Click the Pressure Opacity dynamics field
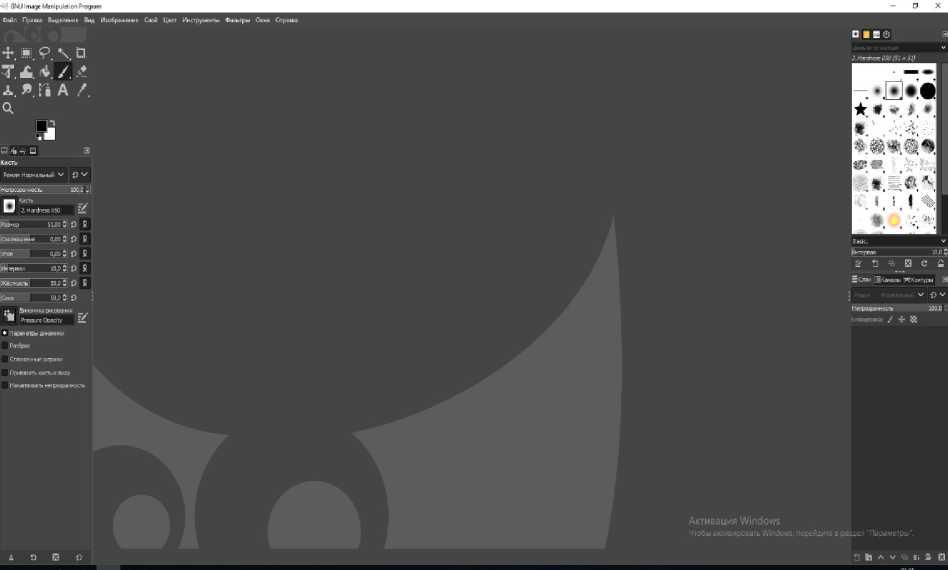The width and height of the screenshot is (948, 570). [47, 320]
